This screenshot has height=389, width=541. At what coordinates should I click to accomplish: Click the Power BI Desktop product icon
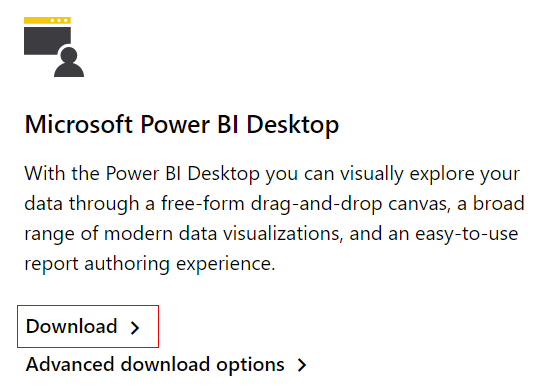[54, 47]
